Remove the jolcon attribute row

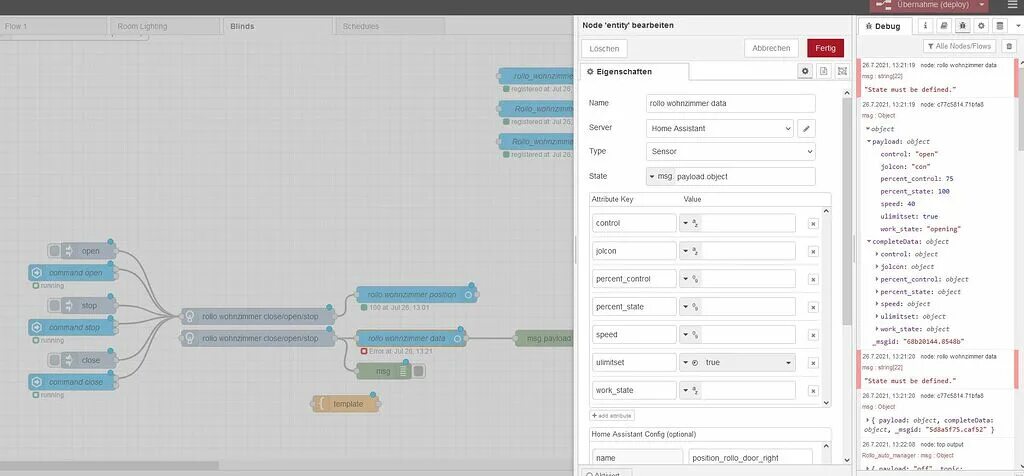tap(813, 251)
